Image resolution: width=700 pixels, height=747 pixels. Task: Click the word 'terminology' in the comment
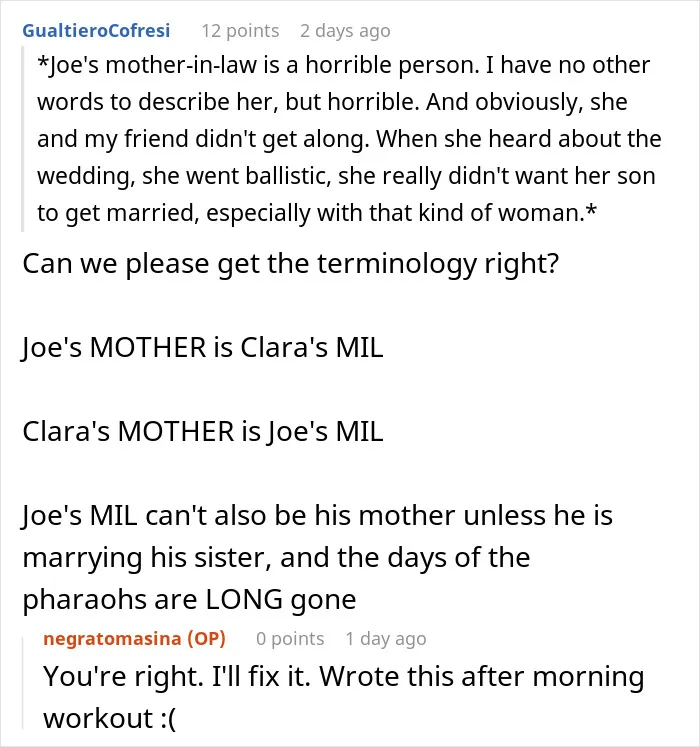pos(396,263)
